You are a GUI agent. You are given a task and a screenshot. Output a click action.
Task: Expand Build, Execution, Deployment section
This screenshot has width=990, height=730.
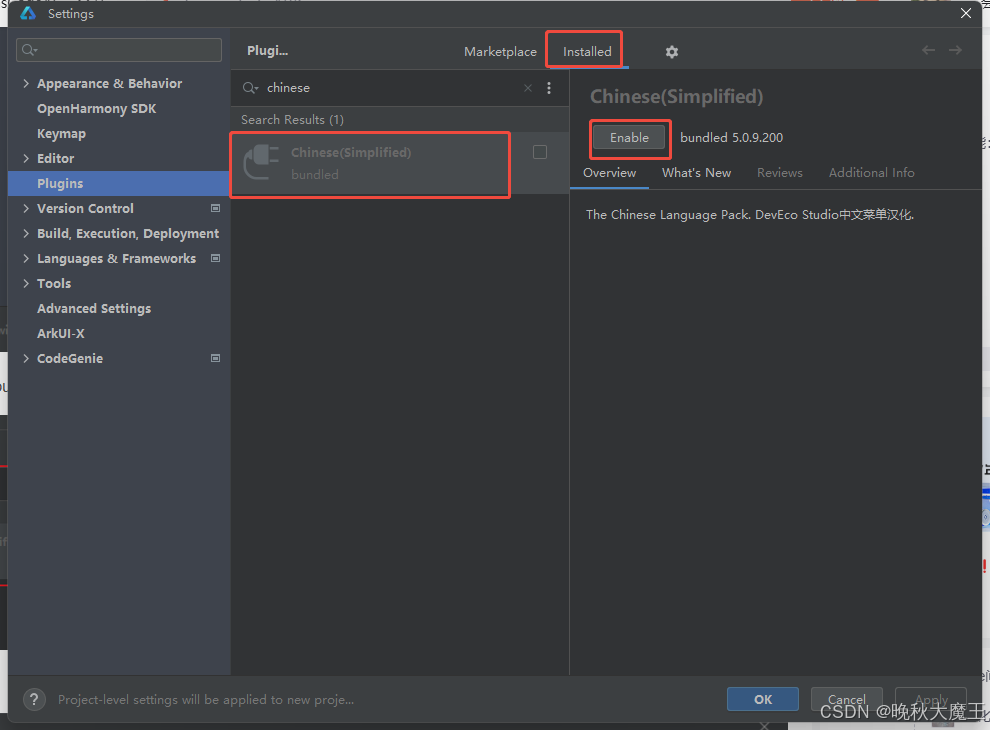26,233
